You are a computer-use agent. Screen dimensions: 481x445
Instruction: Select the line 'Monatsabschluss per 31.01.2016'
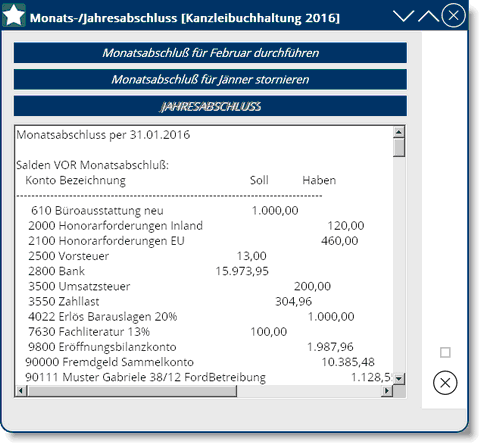pos(103,135)
